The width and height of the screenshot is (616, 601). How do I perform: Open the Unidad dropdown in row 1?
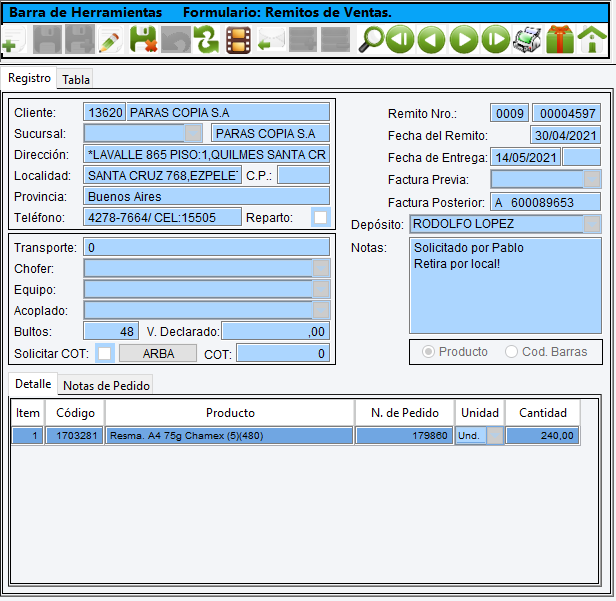[x=495, y=436]
